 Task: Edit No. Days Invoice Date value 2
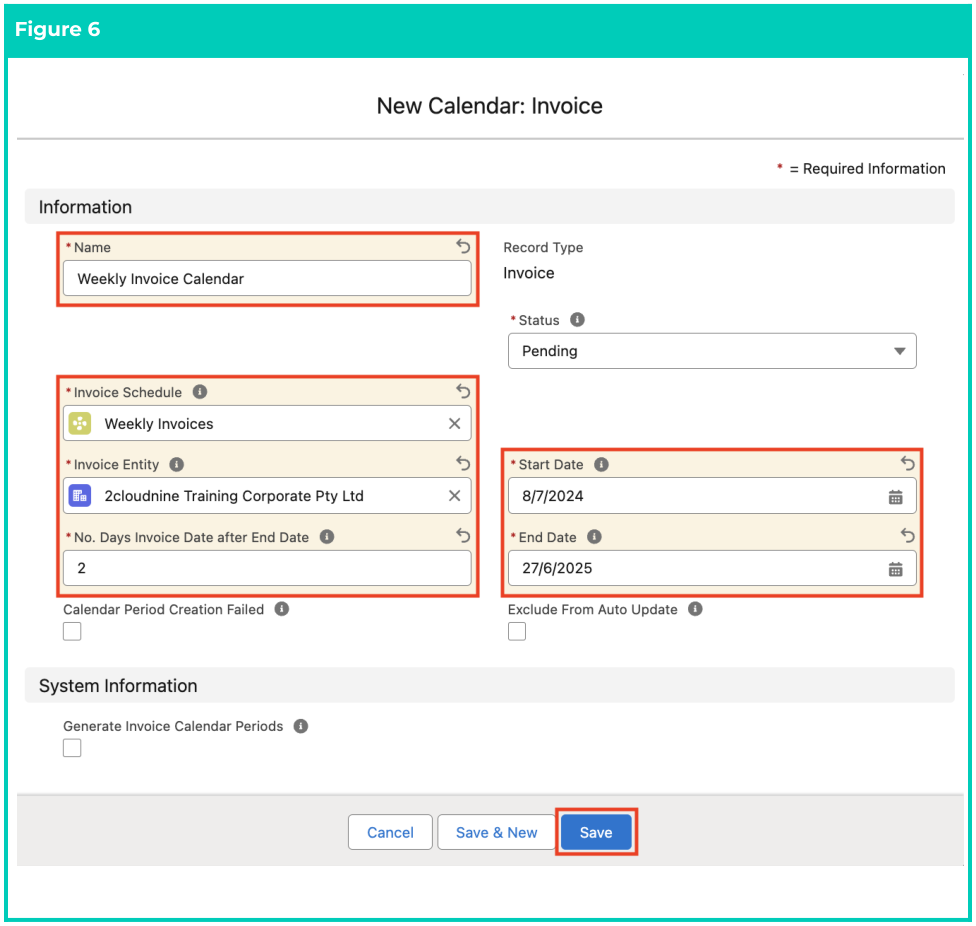click(x=267, y=568)
